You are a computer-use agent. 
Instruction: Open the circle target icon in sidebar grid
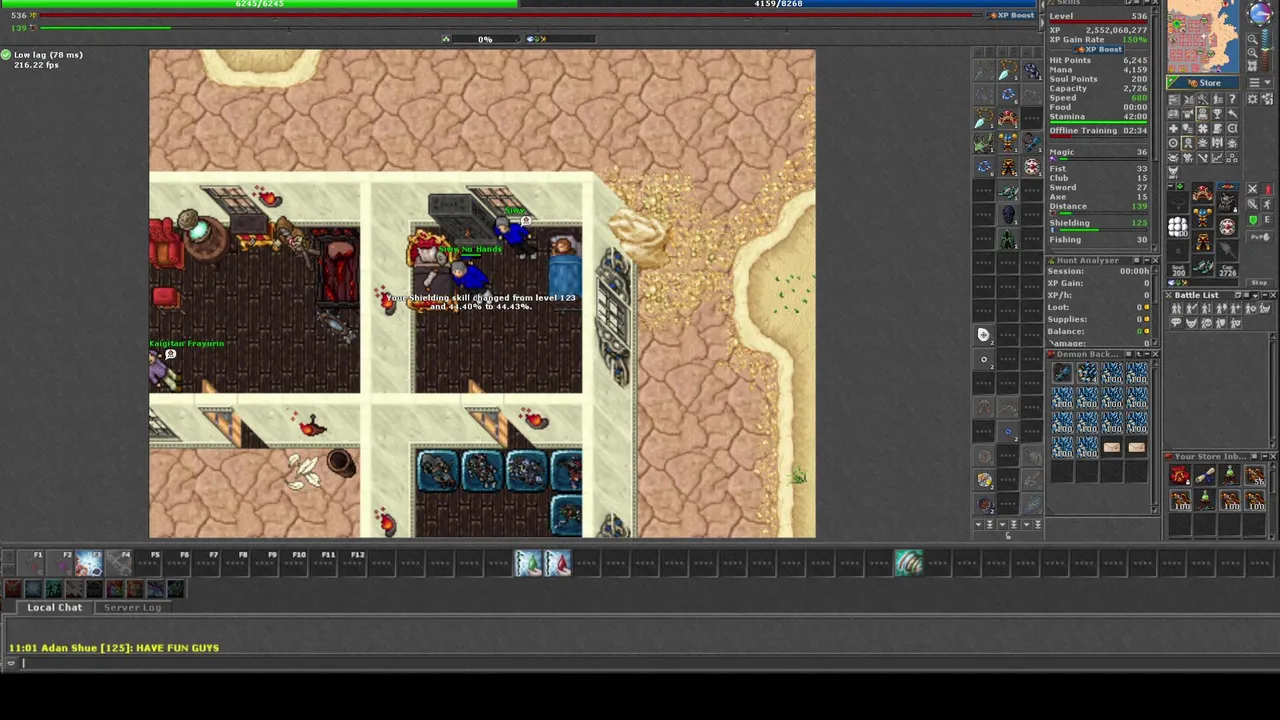[x=1173, y=143]
